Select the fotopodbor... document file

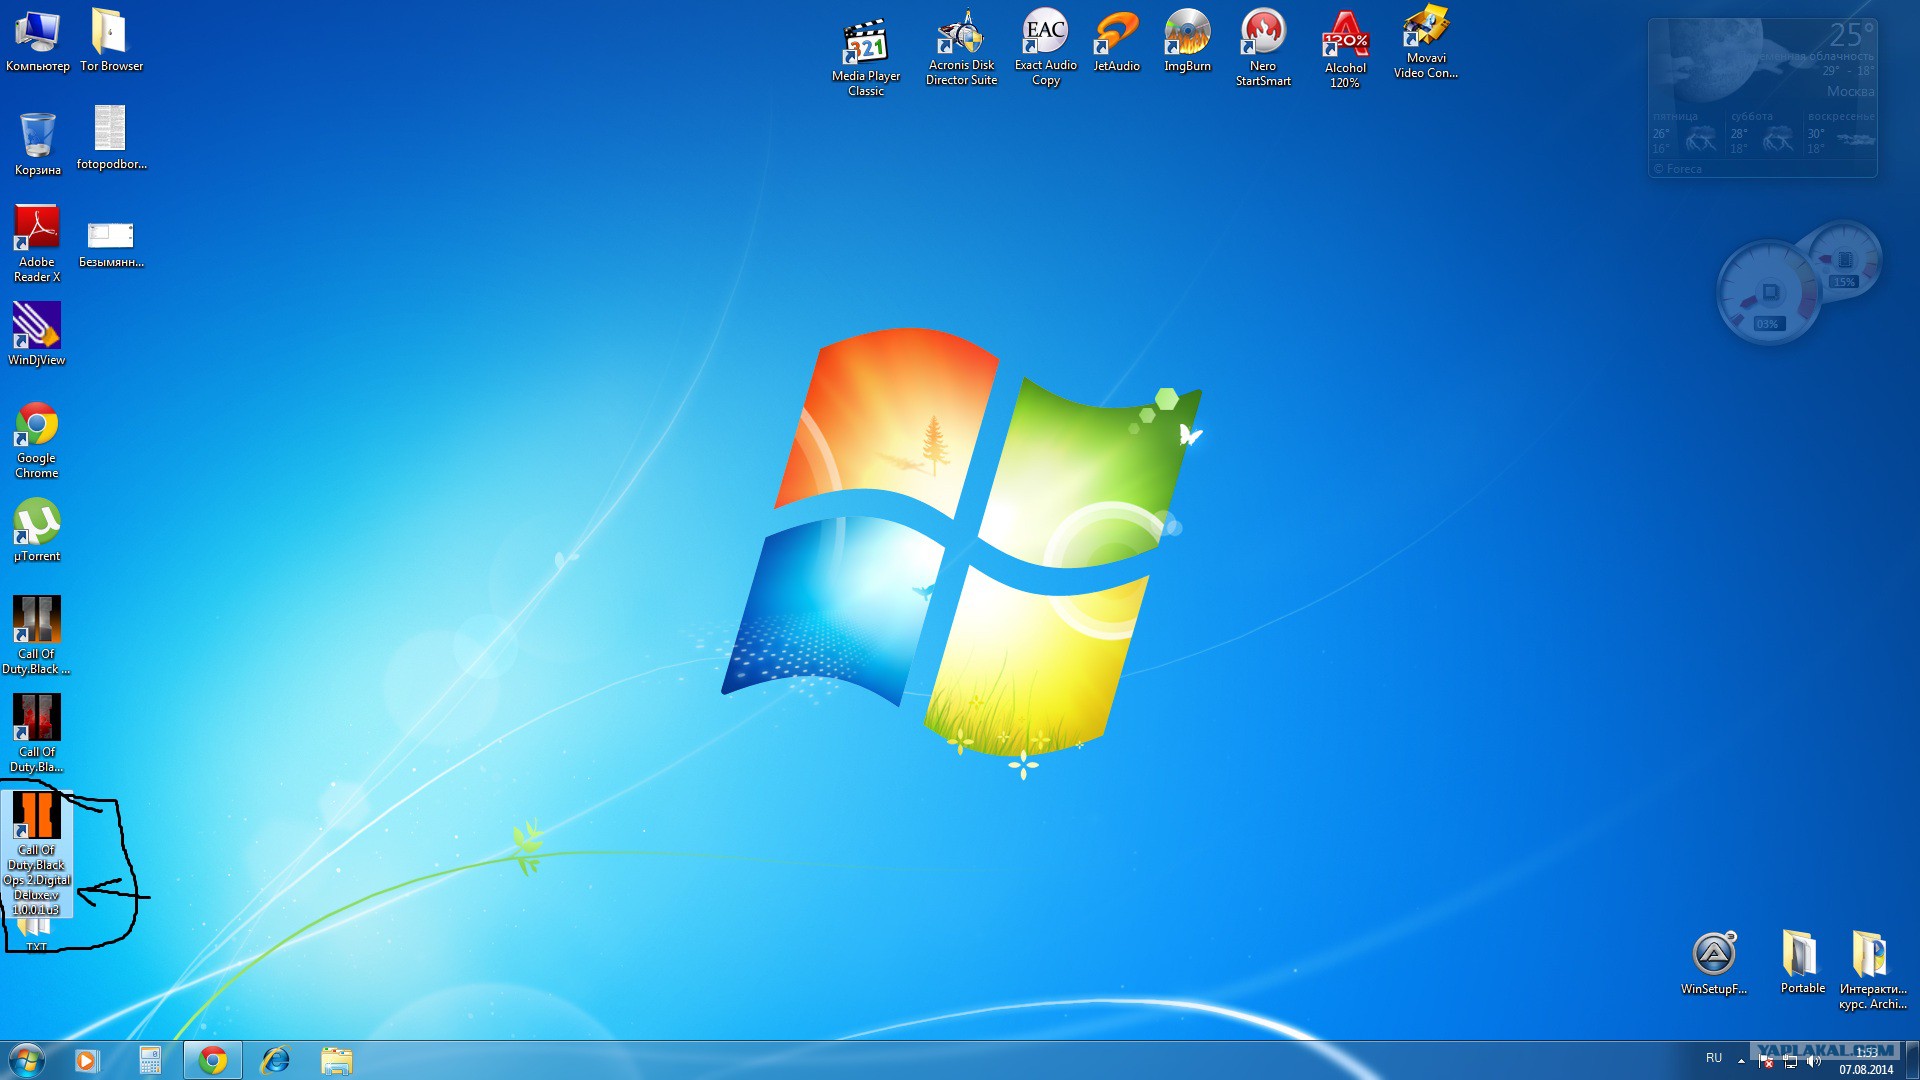(111, 138)
